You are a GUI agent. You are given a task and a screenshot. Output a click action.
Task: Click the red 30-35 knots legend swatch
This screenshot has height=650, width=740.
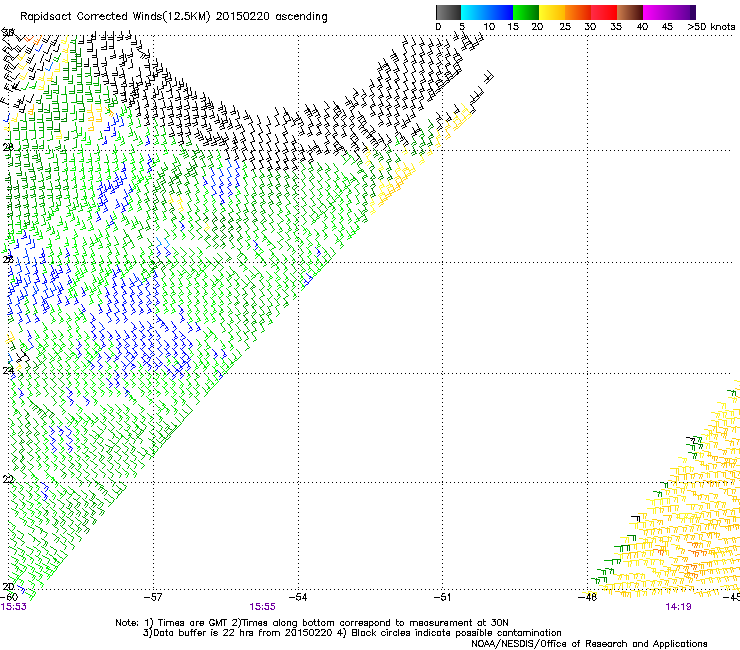pos(604,12)
